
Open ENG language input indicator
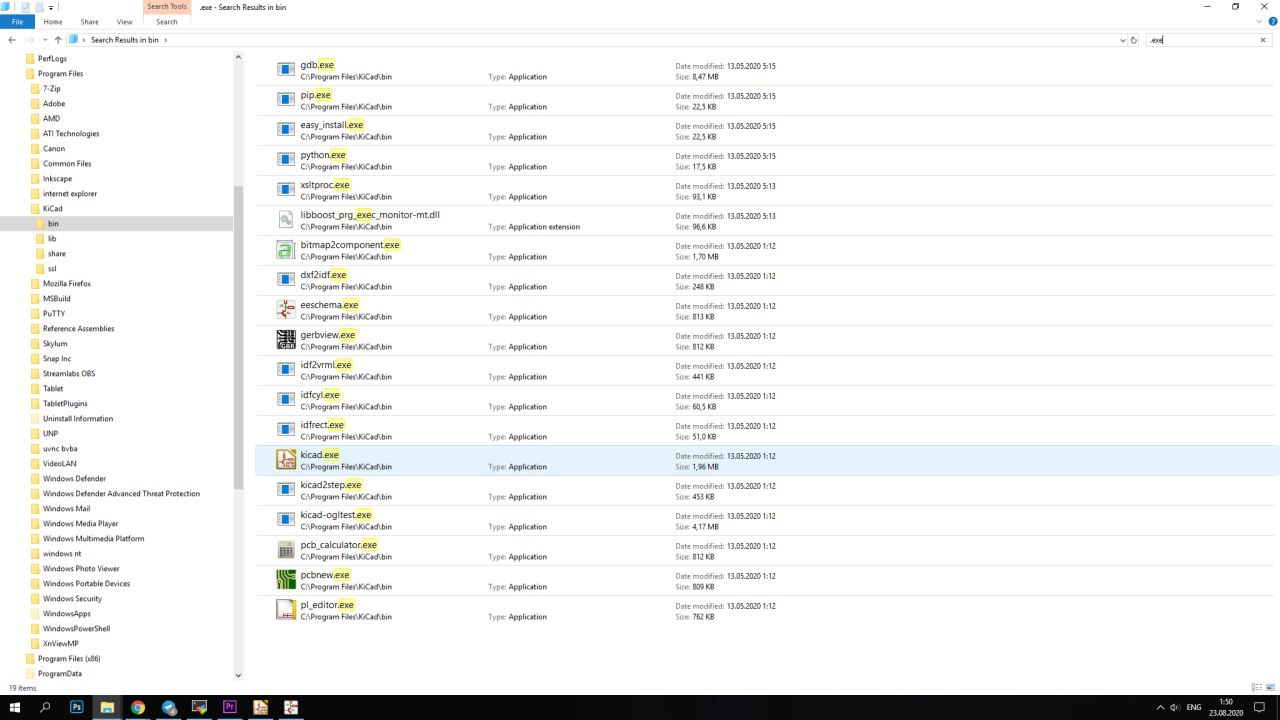pyautogui.click(x=1194, y=707)
